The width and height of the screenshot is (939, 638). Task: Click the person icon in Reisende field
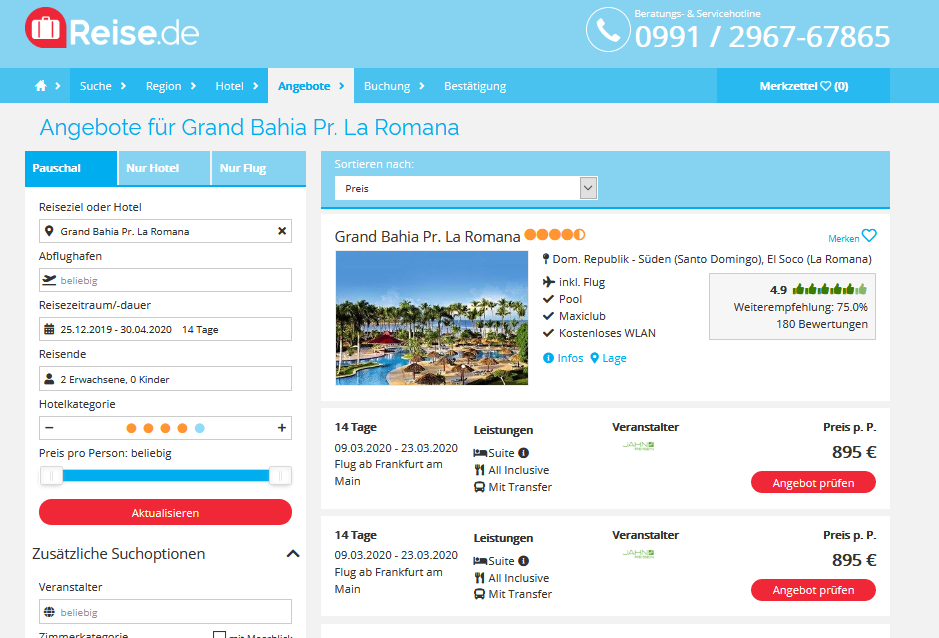click(50, 379)
